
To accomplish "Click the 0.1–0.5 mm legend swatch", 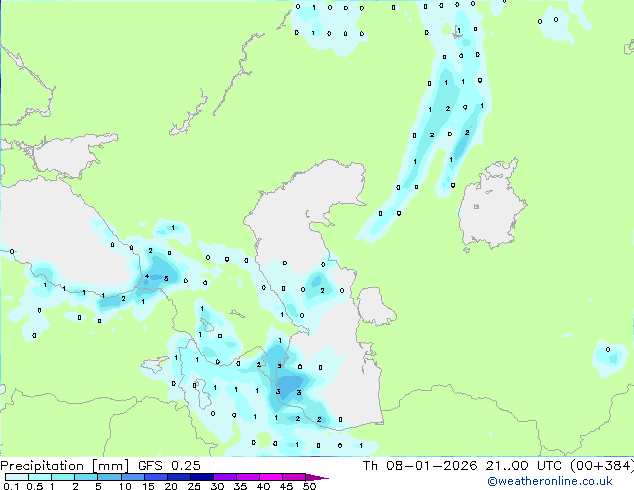I will point(17,477).
